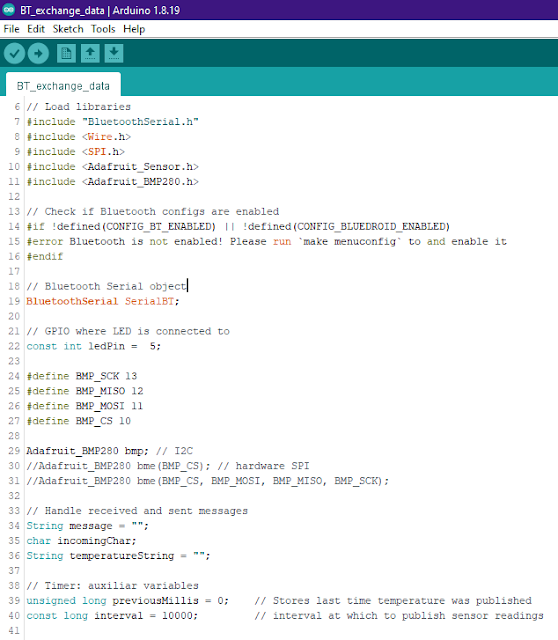Click line number 19 in the gutter
Image resolution: width=558 pixels, height=640 pixels.
(x=14, y=301)
